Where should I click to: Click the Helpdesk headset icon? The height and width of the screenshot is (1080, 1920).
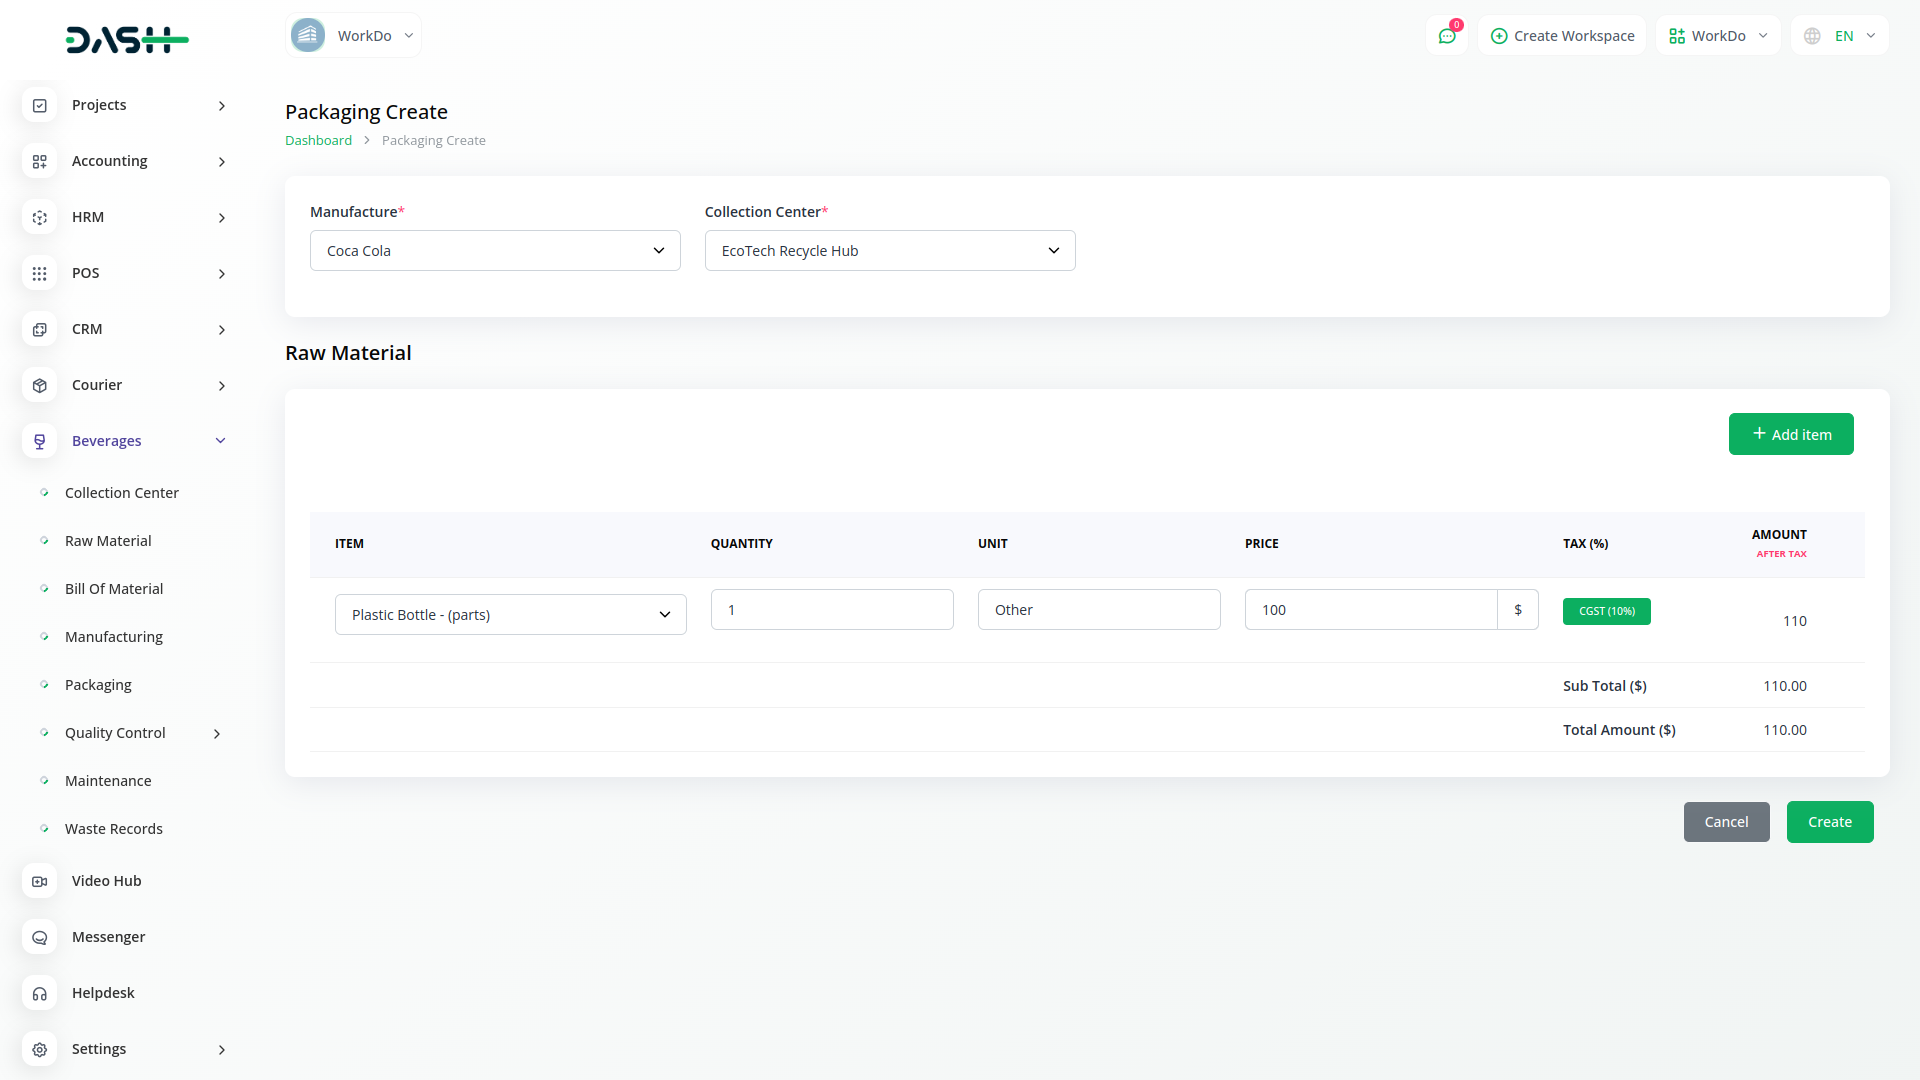(40, 993)
